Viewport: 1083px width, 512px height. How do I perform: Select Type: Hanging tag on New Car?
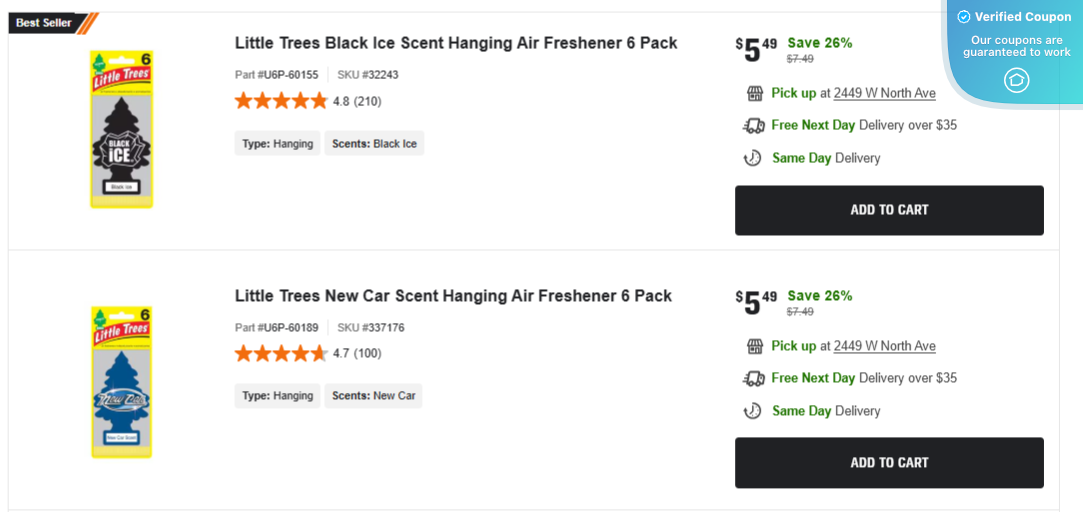[277, 396]
